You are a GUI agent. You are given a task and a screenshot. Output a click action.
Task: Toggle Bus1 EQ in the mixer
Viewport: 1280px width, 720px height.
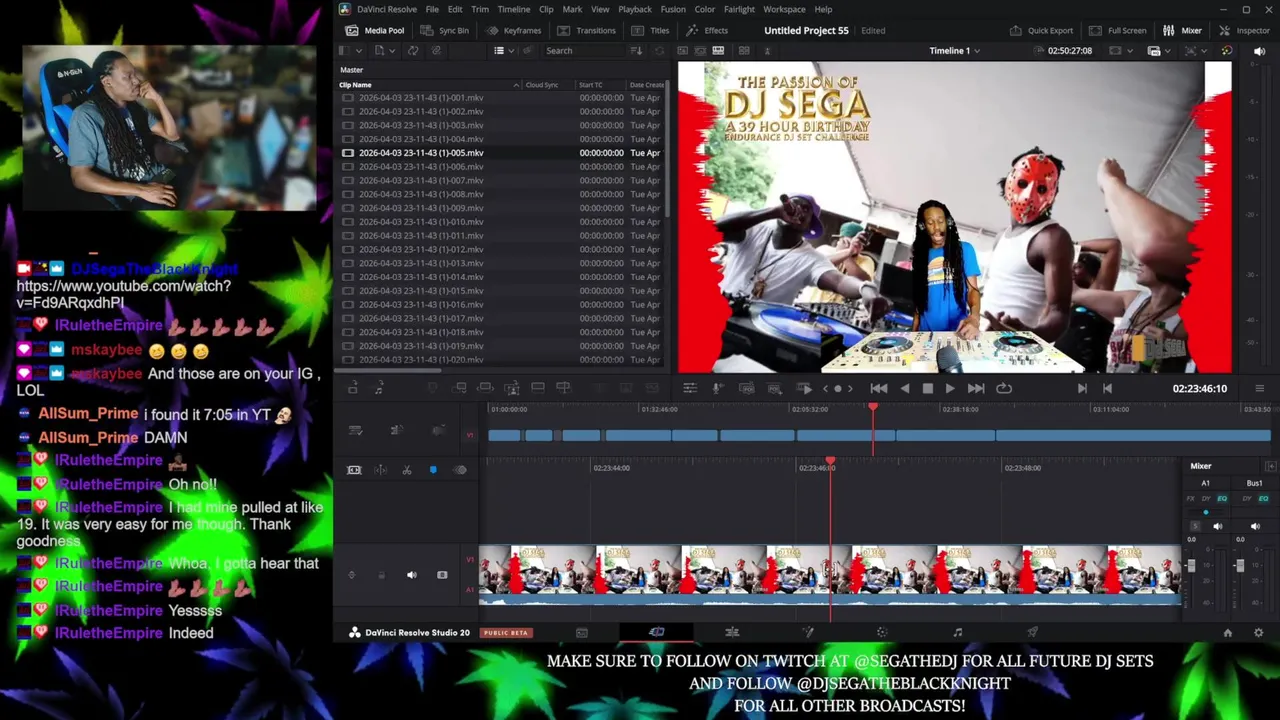click(x=1264, y=499)
